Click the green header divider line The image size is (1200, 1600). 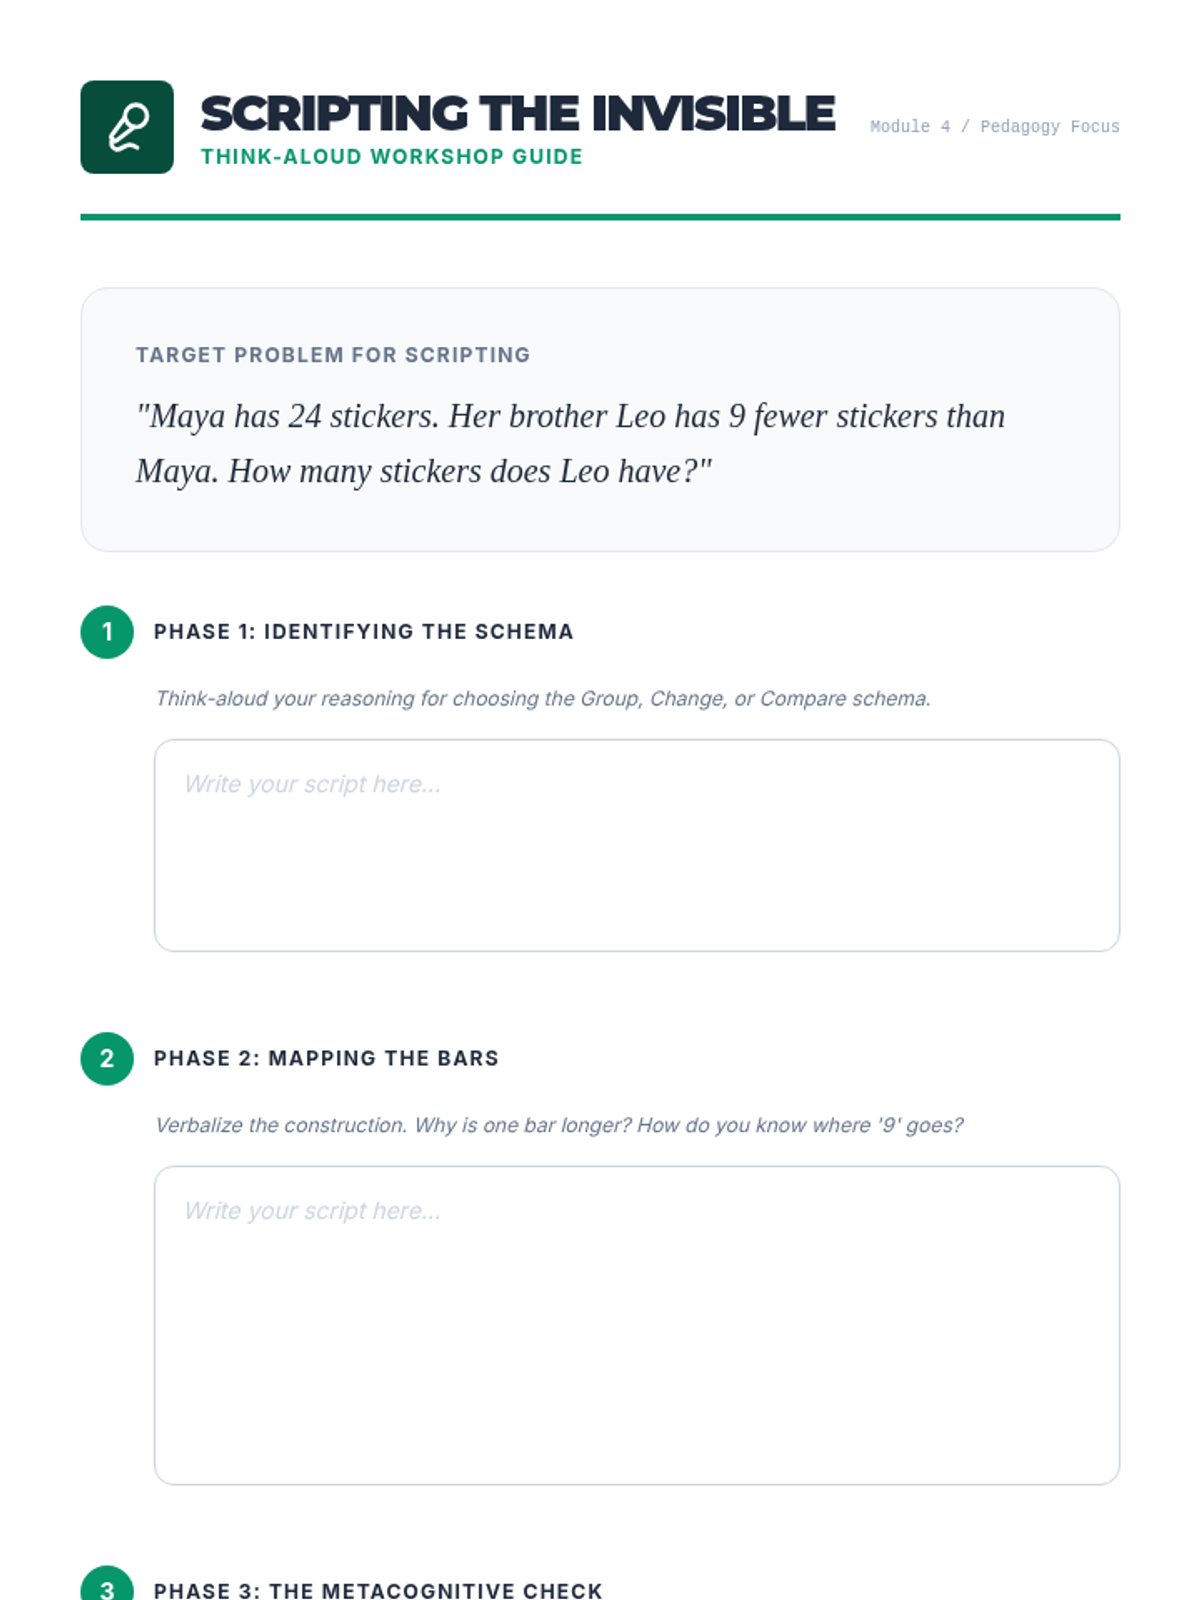click(x=600, y=217)
